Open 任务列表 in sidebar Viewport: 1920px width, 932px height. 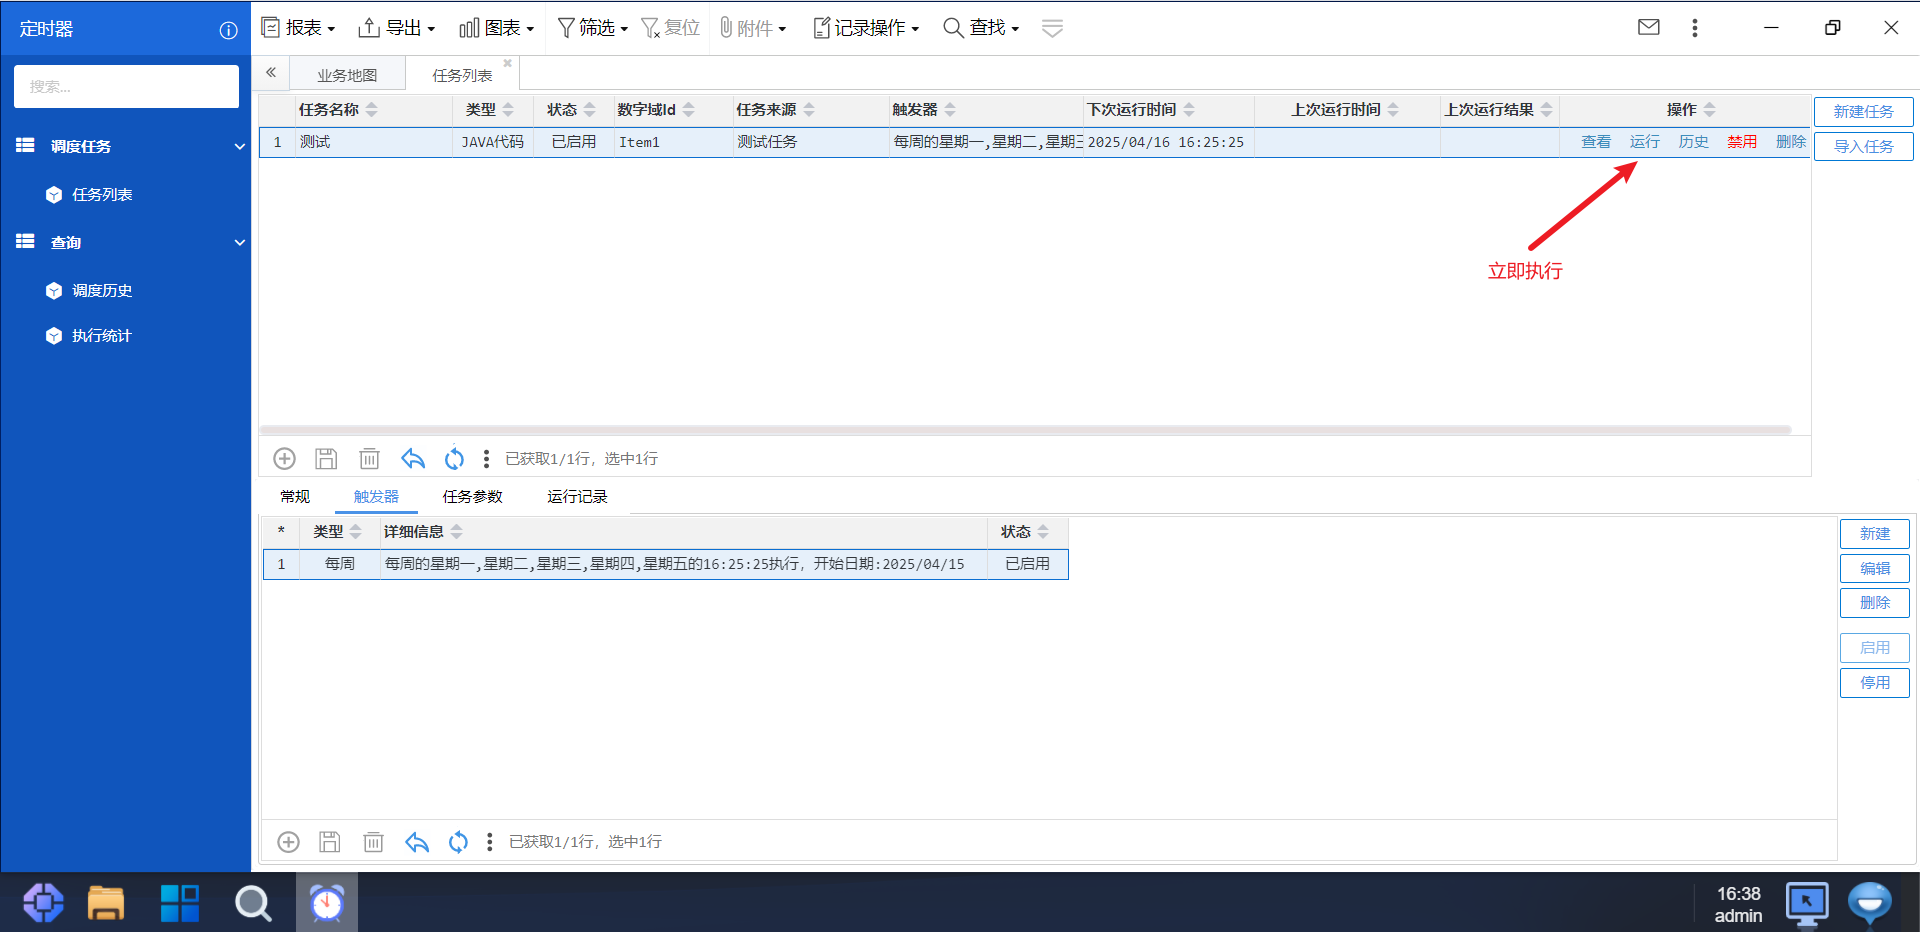(x=102, y=195)
